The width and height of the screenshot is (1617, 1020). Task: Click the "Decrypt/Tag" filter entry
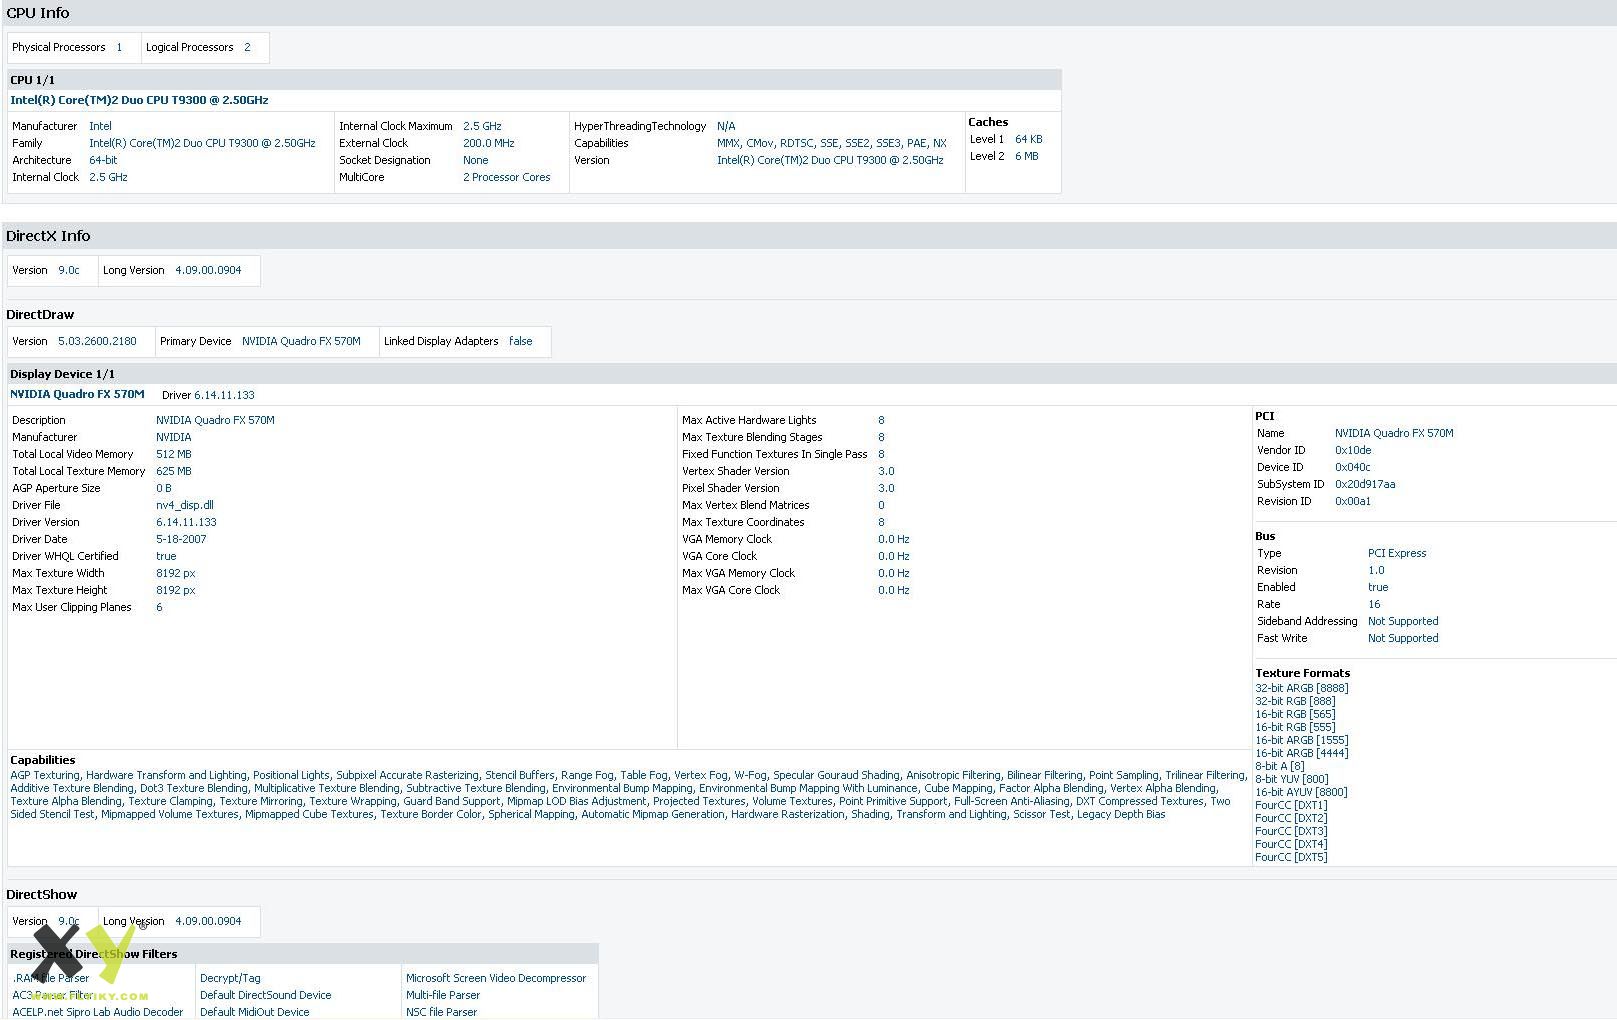pyautogui.click(x=230, y=978)
